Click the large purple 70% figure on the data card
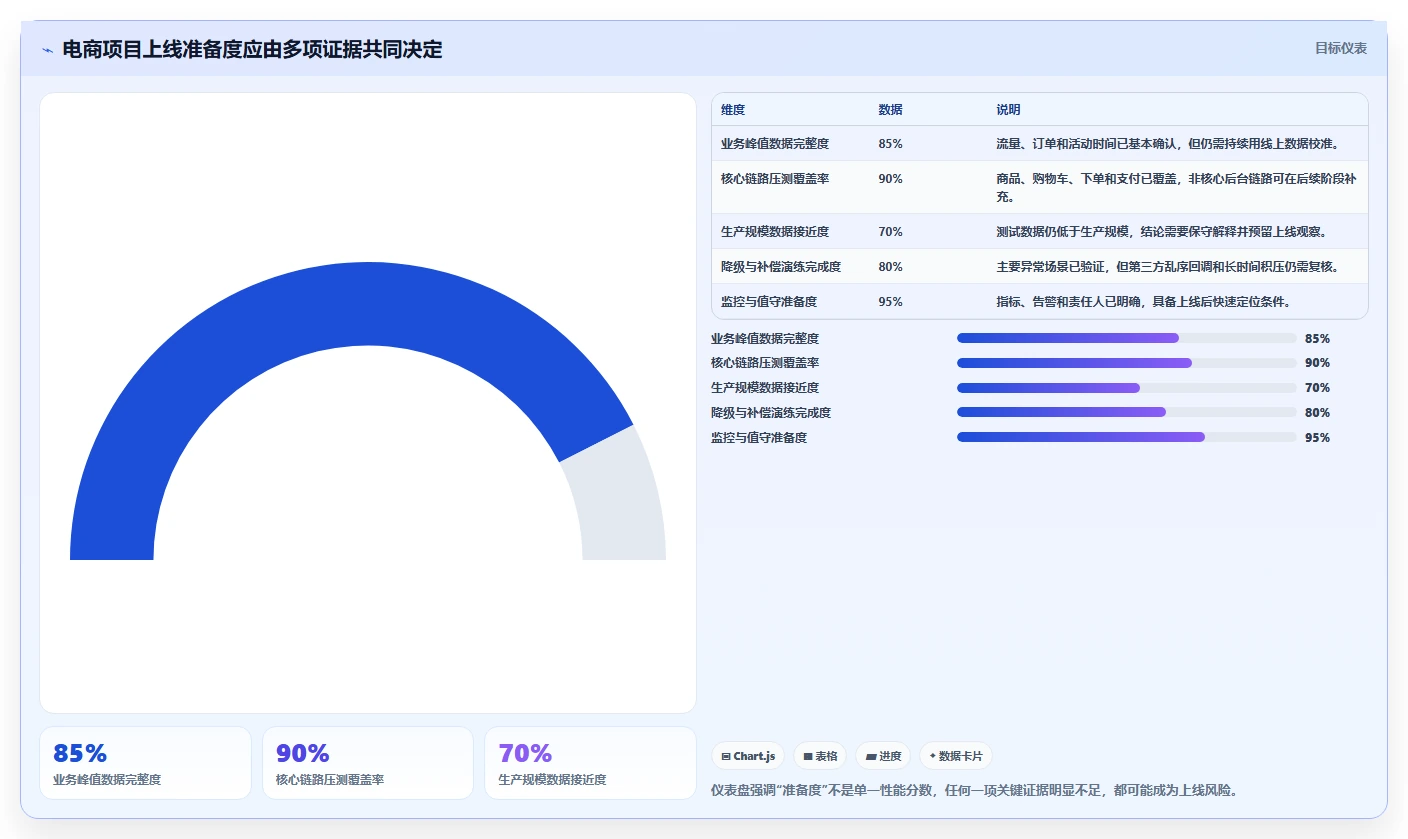This screenshot has height=839, width=1408. [525, 753]
